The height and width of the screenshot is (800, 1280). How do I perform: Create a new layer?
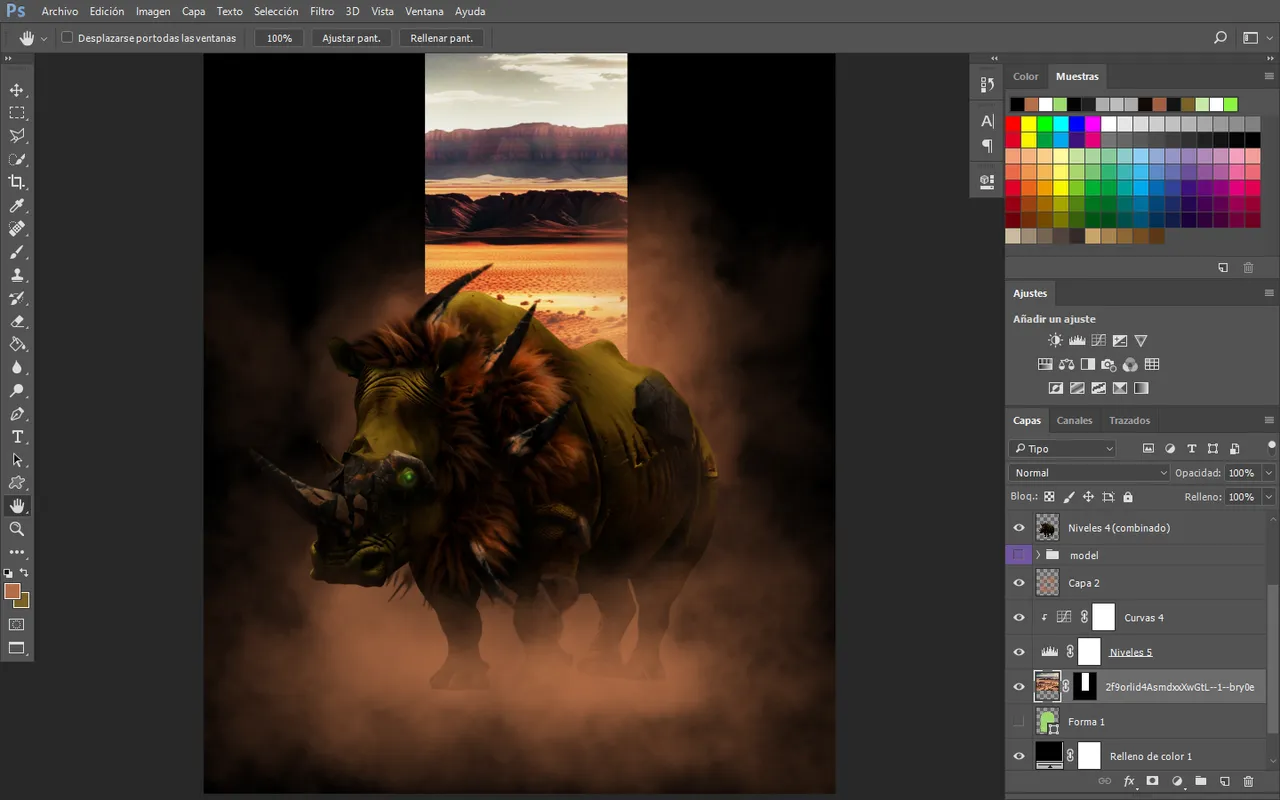(1224, 781)
